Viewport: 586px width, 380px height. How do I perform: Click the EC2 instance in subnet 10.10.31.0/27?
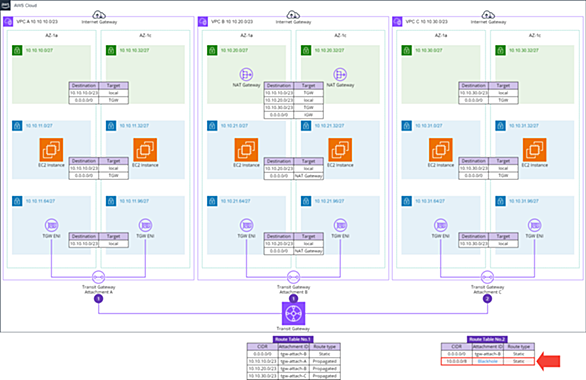coord(441,150)
